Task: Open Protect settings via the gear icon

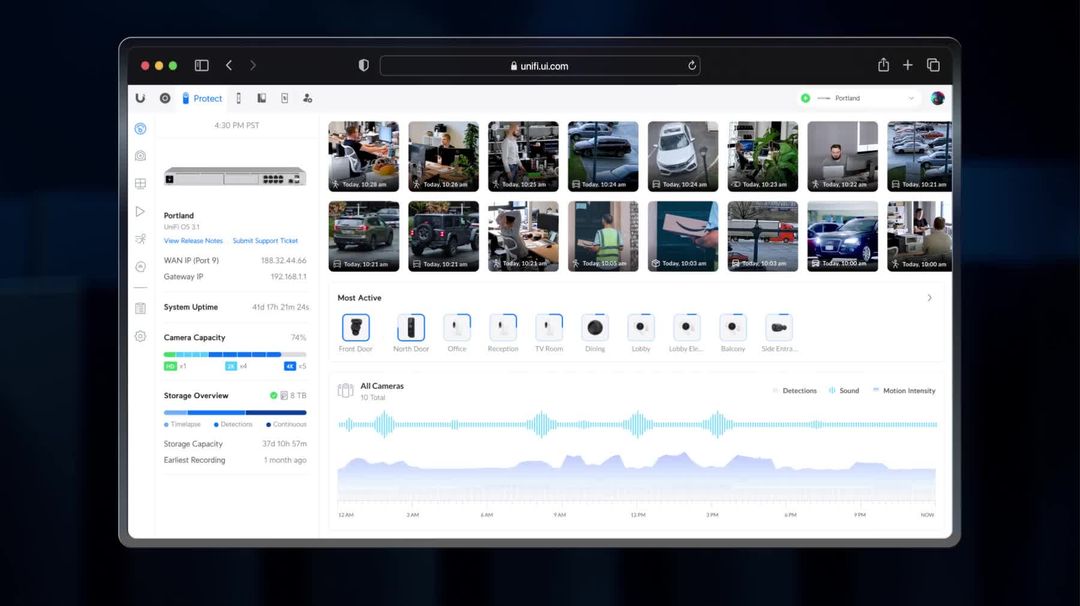Action: pyautogui.click(x=140, y=336)
